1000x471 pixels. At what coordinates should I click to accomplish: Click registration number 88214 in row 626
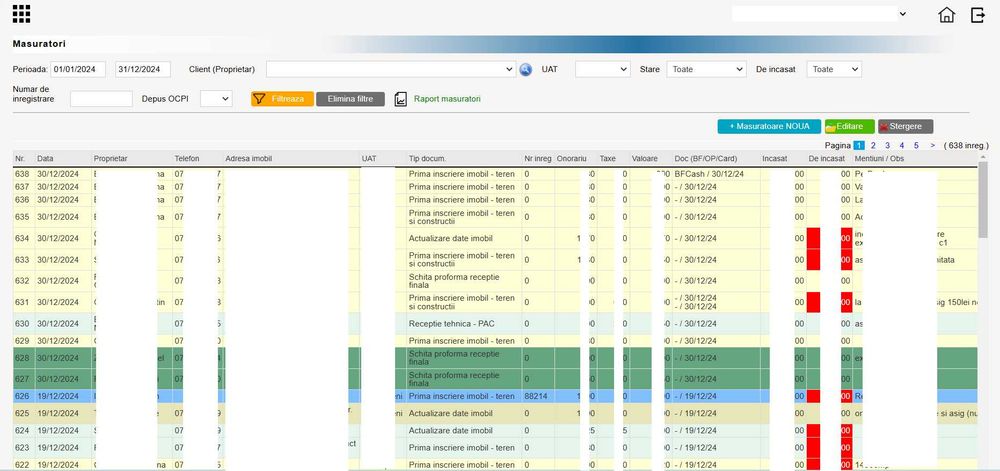point(536,396)
